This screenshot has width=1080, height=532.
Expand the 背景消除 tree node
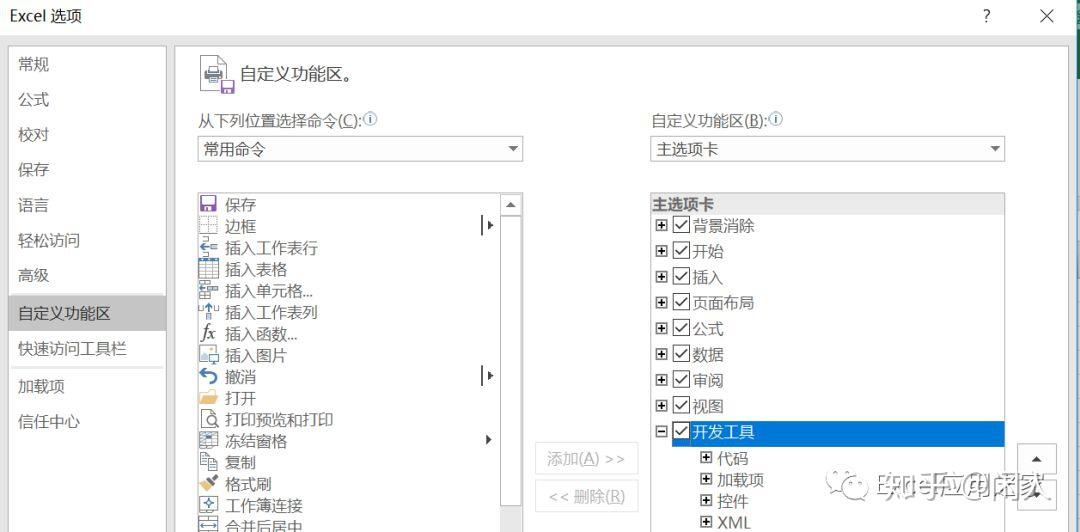[661, 225]
